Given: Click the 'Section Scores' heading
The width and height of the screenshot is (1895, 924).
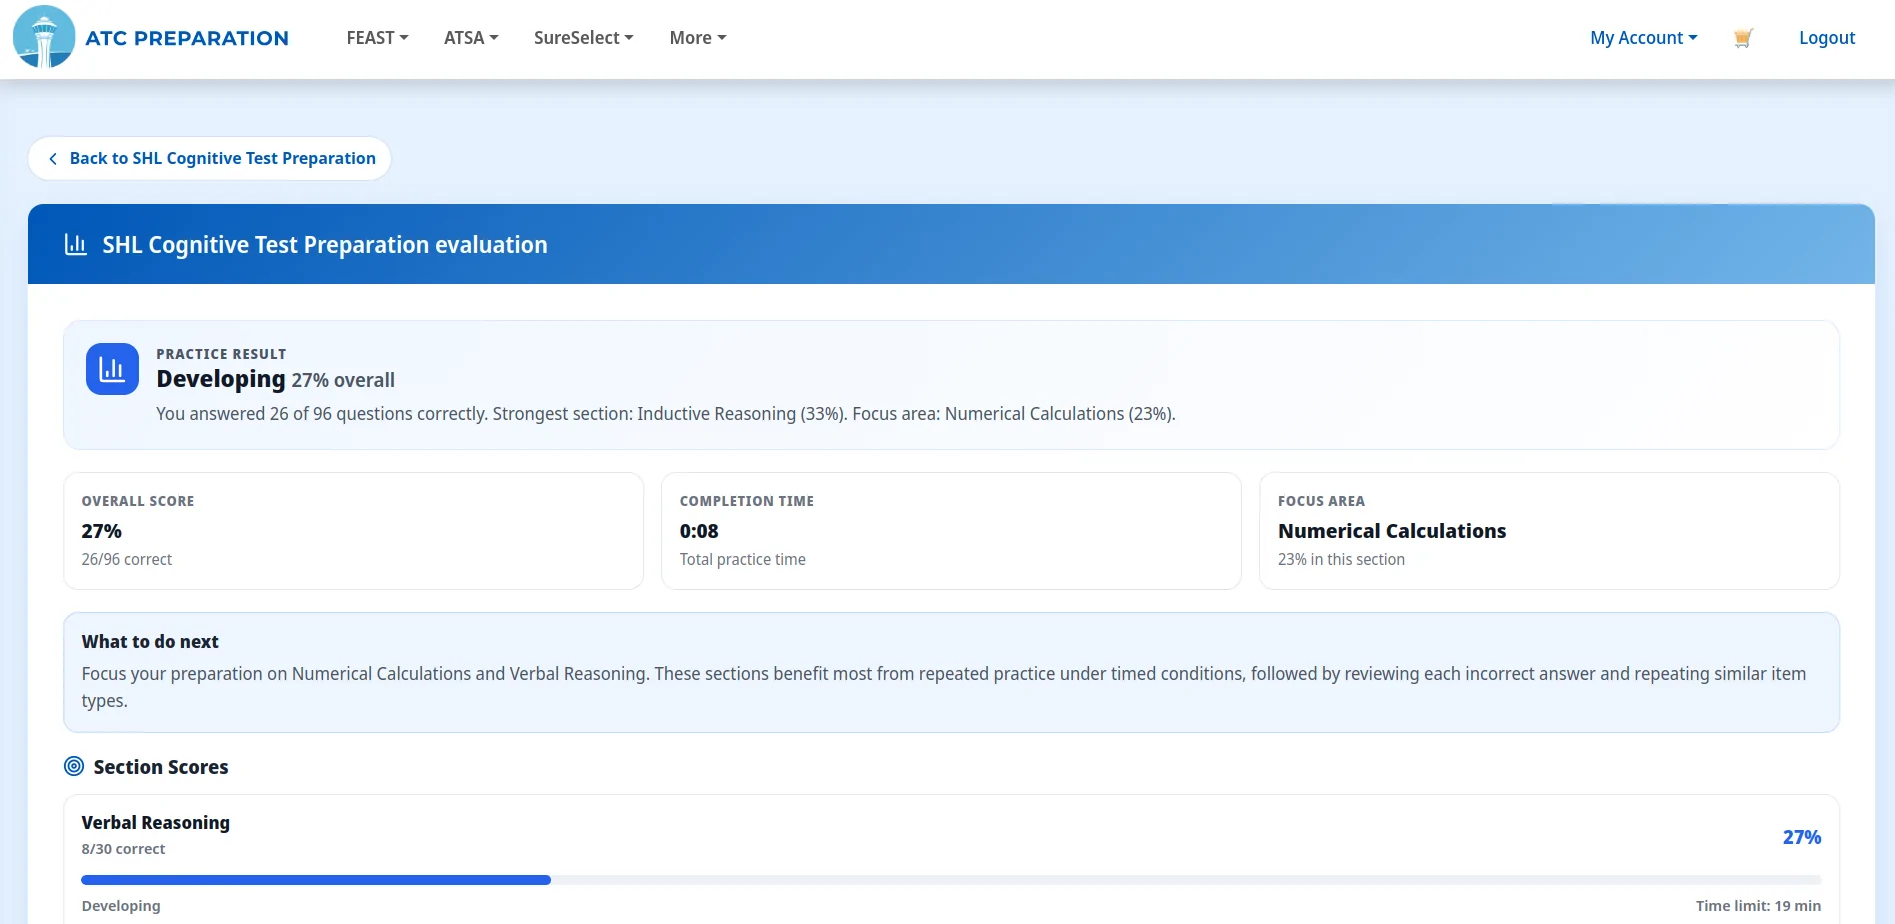Looking at the screenshot, I should [x=161, y=767].
